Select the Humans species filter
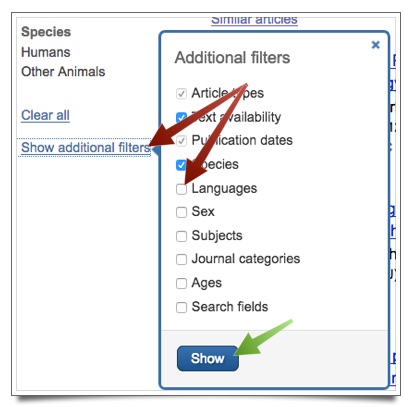414x407 pixels. click(x=46, y=52)
